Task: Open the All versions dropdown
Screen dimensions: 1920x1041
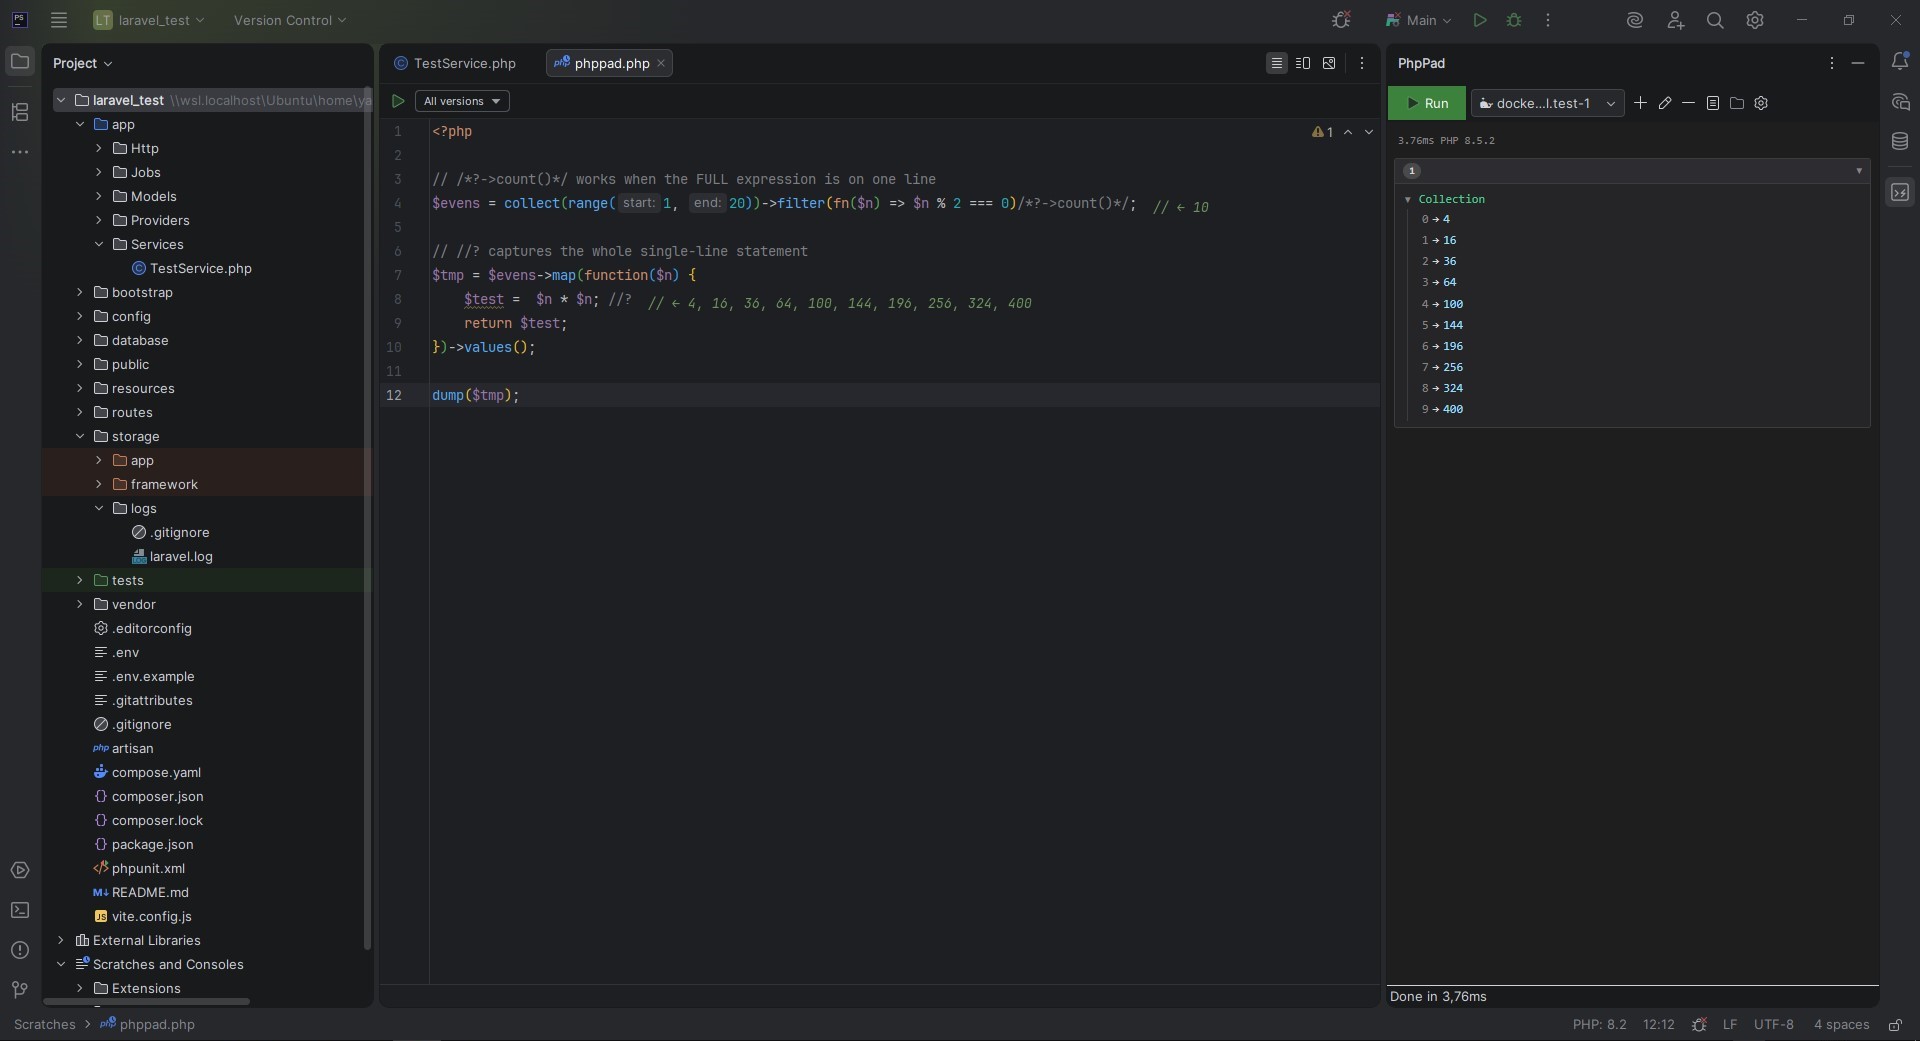Action: (x=462, y=101)
